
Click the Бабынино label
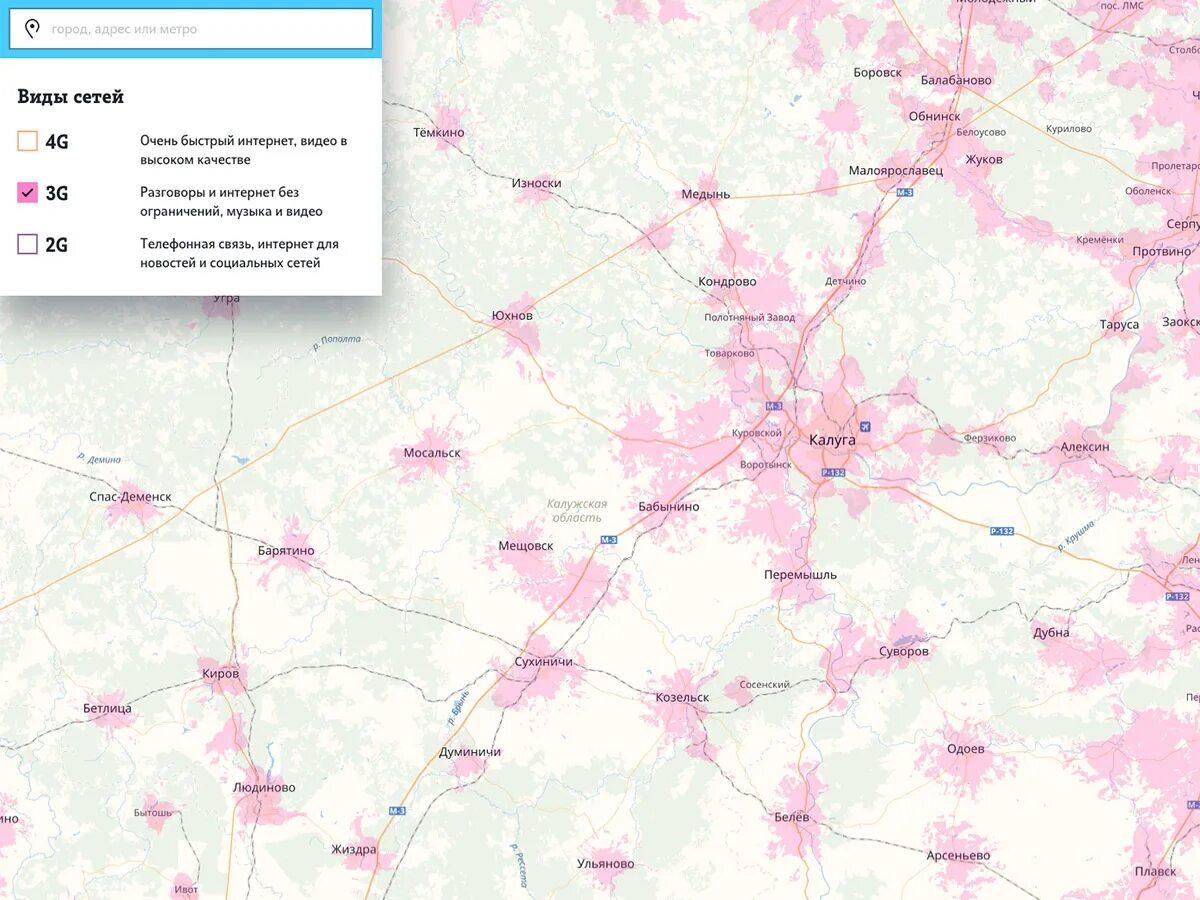pos(669,507)
